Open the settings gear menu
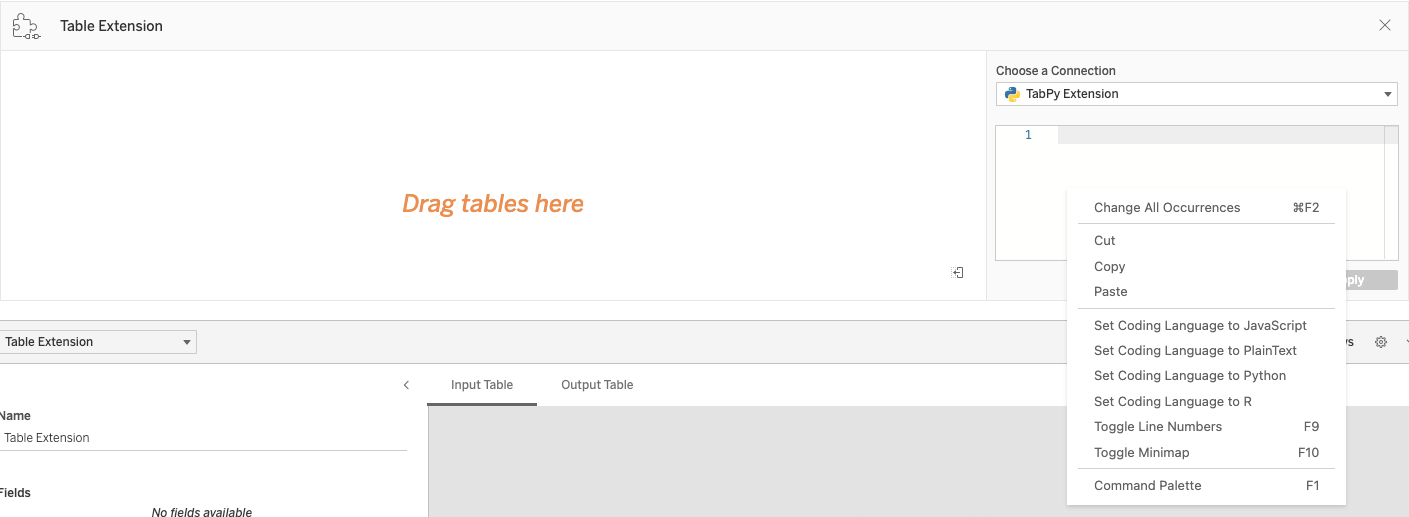This screenshot has height=517, width=1409. [x=1381, y=342]
